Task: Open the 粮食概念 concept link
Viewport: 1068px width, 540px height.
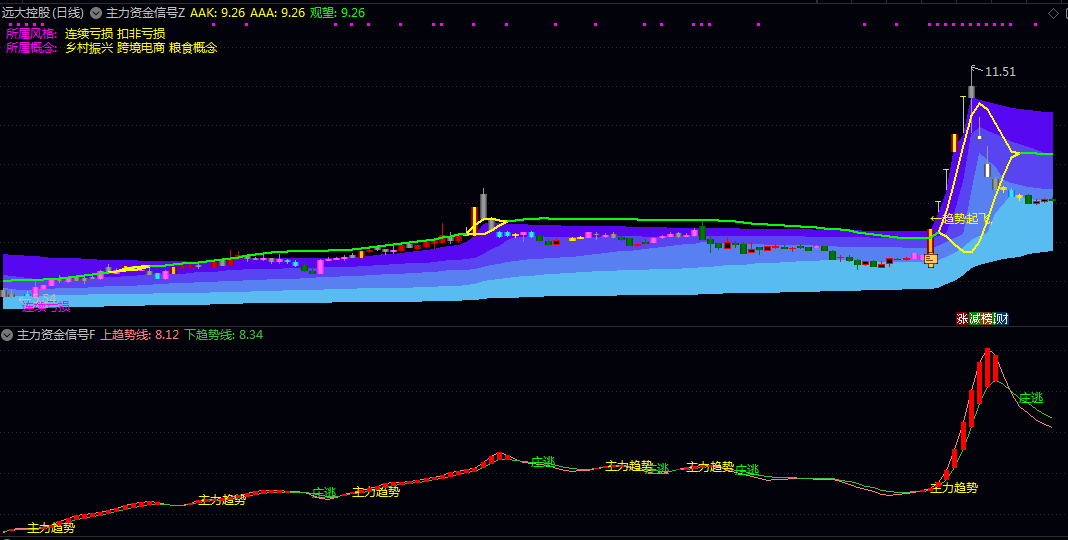Action: pyautogui.click(x=193, y=47)
